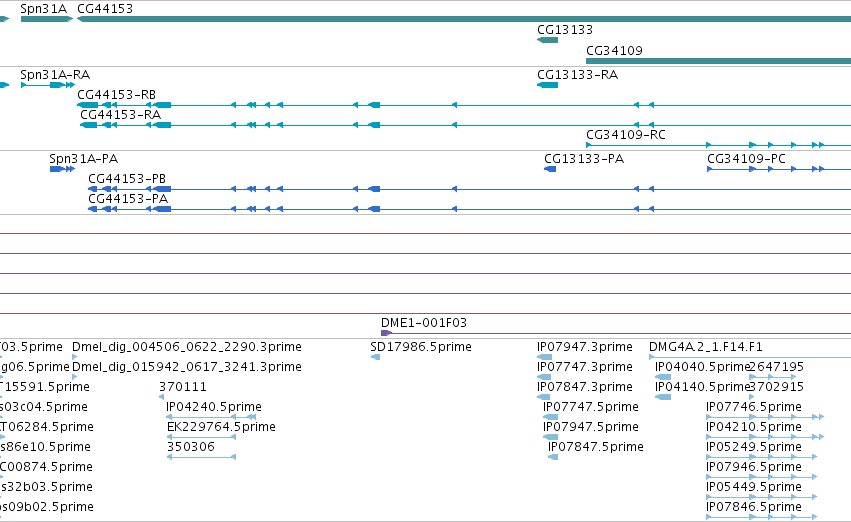This screenshot has width=851, height=522.
Task: Click the IP07747.5prime EST label
Action: pyautogui.click(x=591, y=407)
